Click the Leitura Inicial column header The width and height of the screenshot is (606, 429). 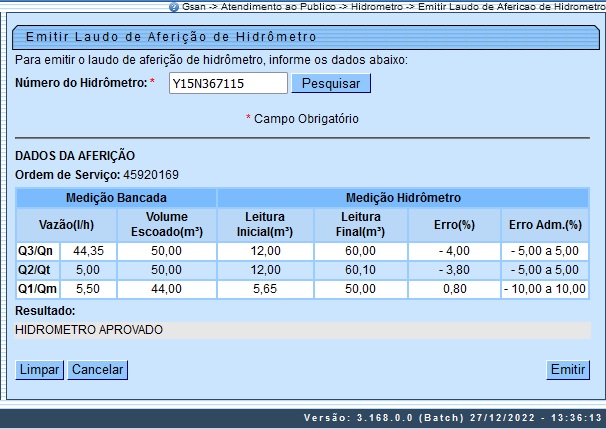point(264,224)
